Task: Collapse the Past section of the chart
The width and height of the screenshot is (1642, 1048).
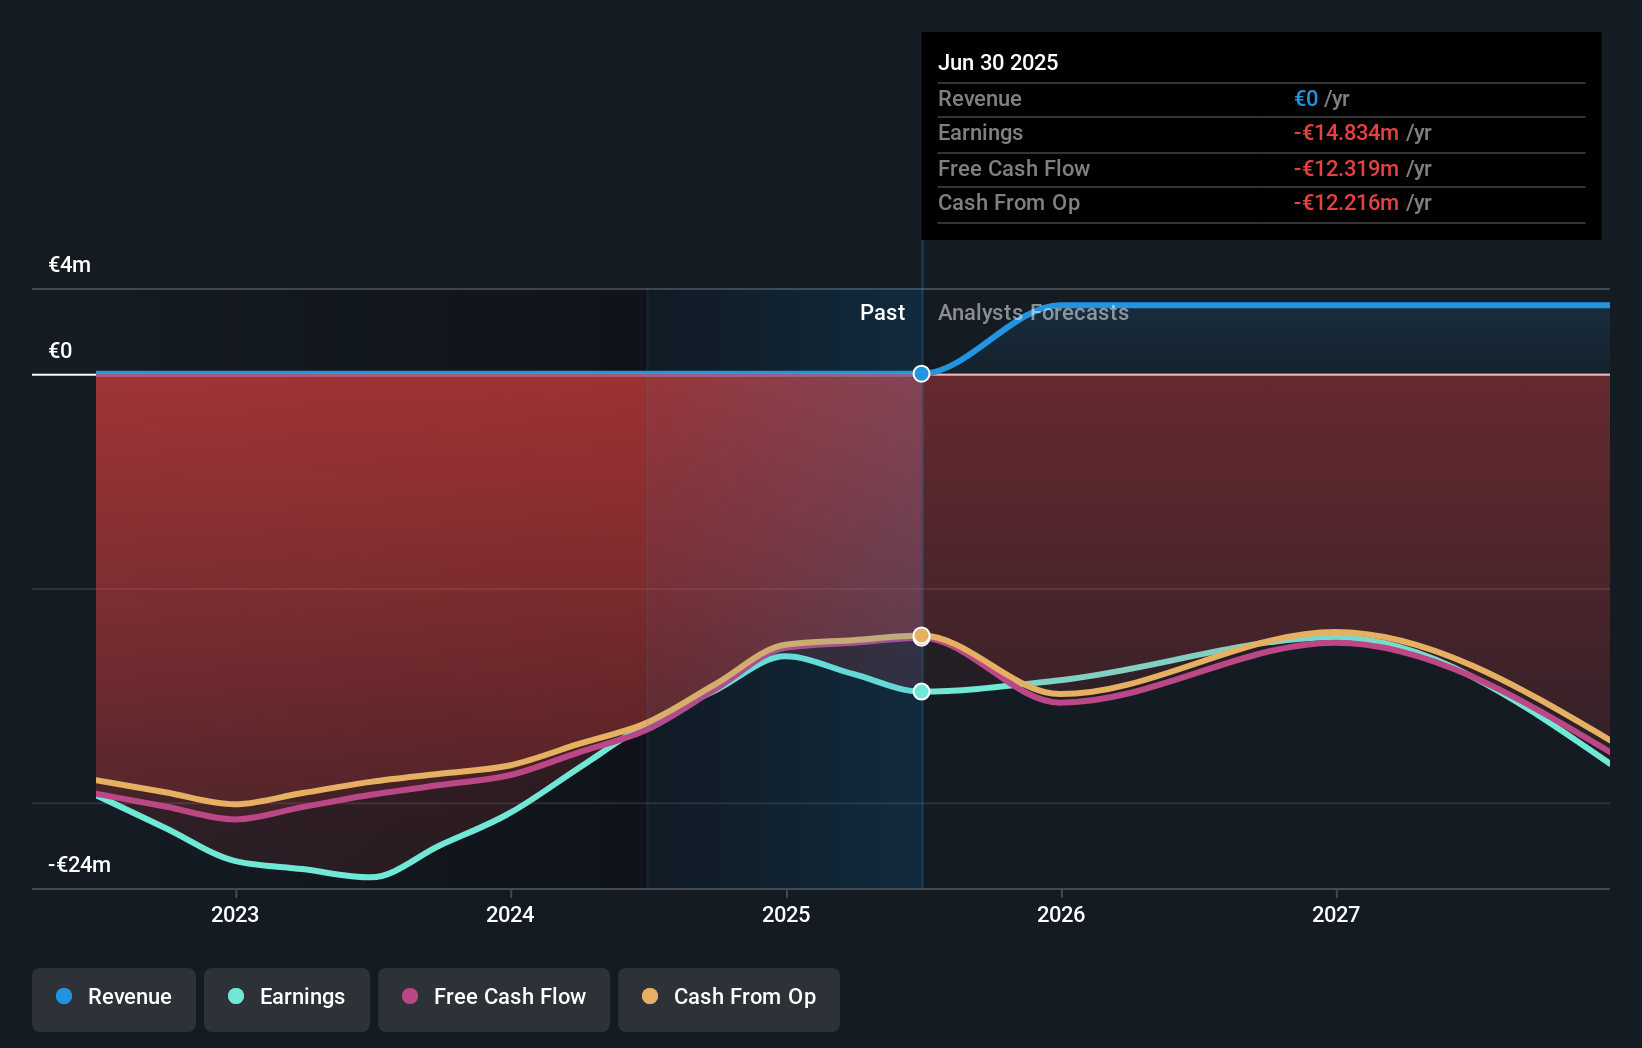Action: pyautogui.click(x=882, y=312)
